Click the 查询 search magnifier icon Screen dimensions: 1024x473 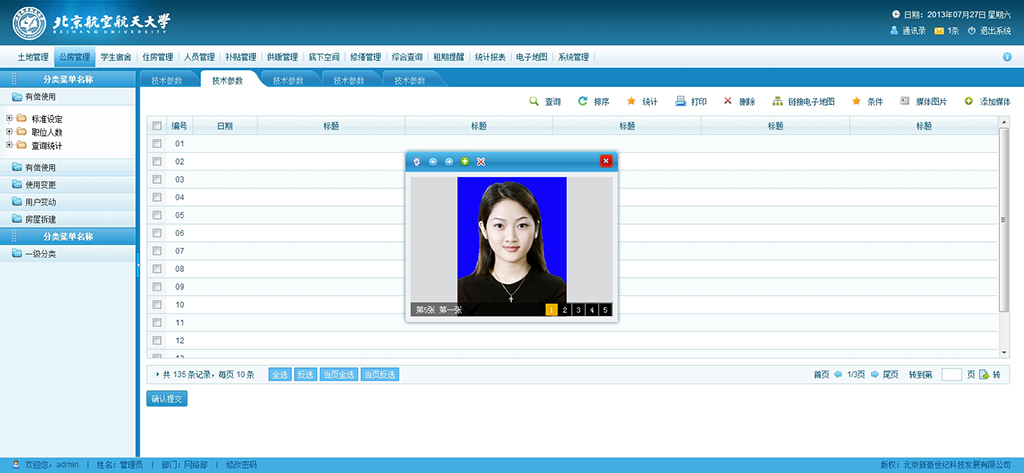534,101
